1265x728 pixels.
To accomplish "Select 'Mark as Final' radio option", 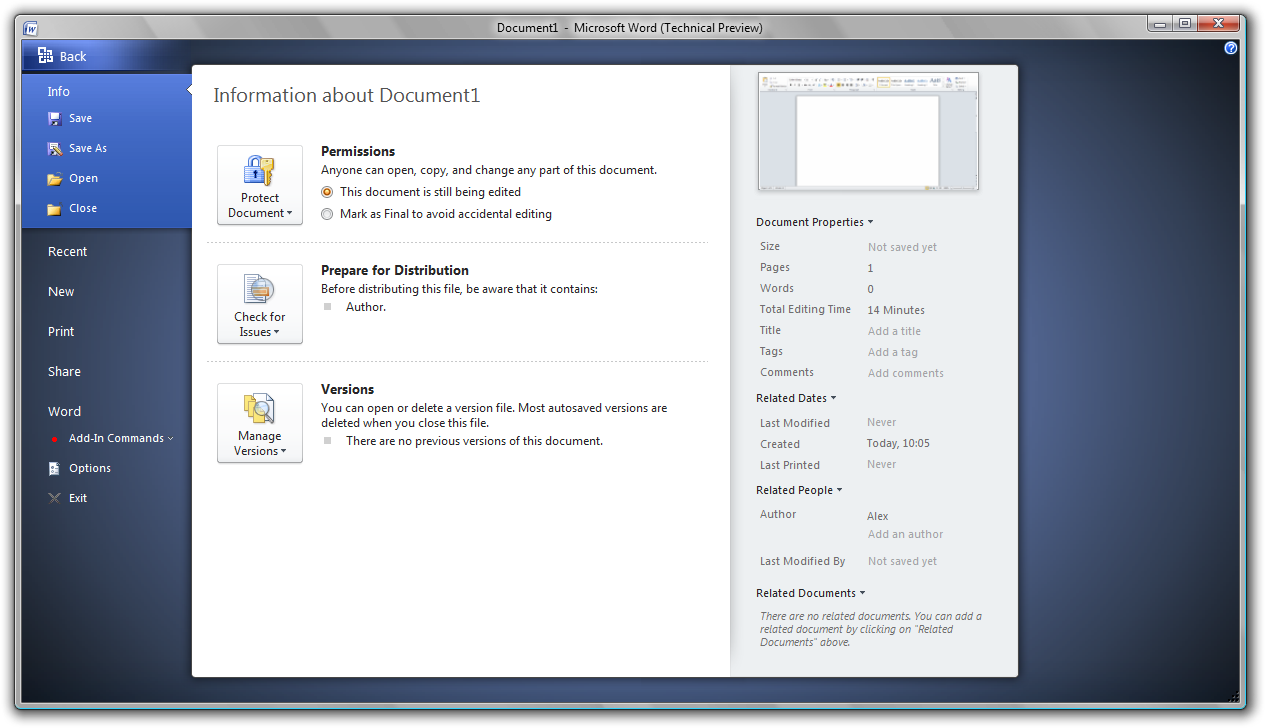I will point(327,214).
